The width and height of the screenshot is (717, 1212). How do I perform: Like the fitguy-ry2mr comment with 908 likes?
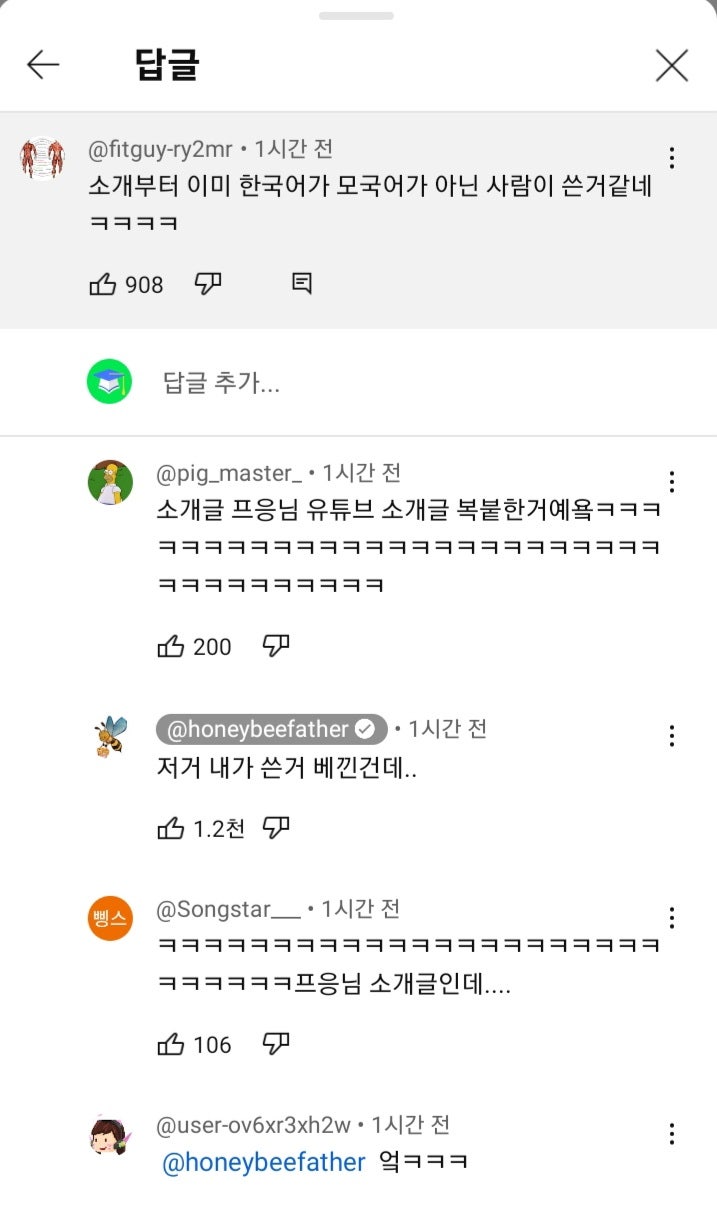coord(104,285)
